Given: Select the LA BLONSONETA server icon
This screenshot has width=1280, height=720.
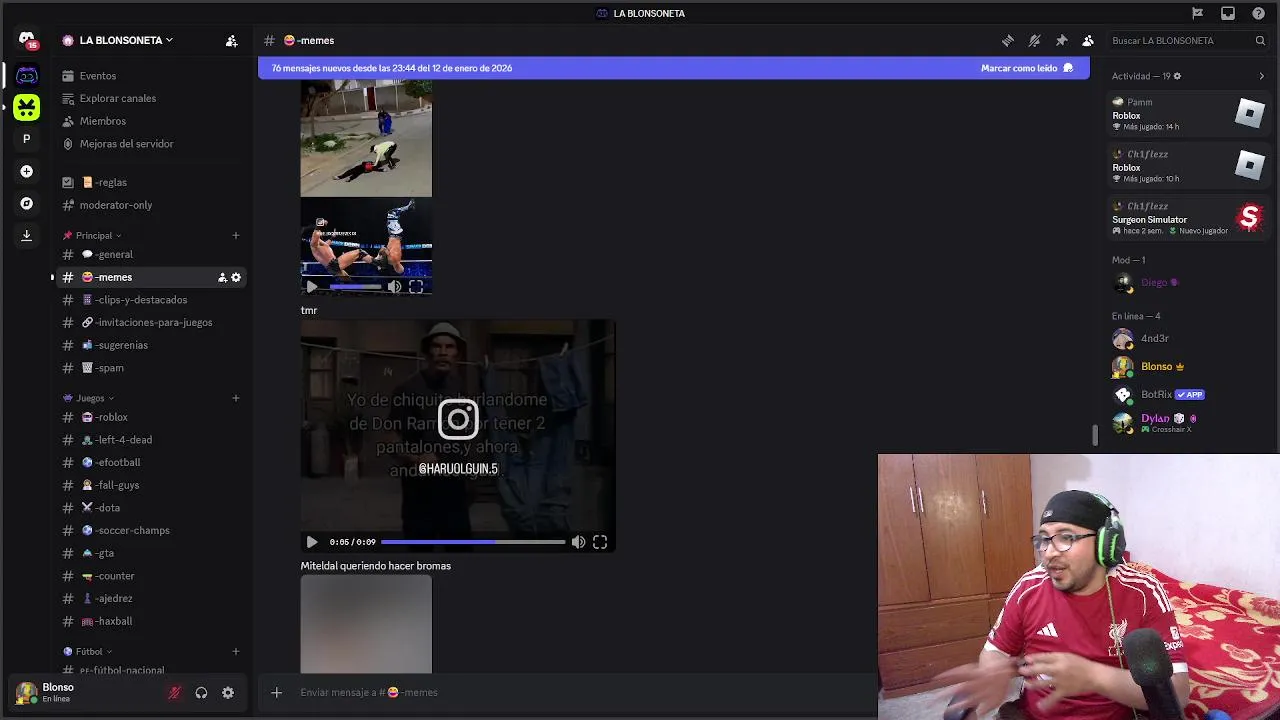Looking at the screenshot, I should 27,76.
